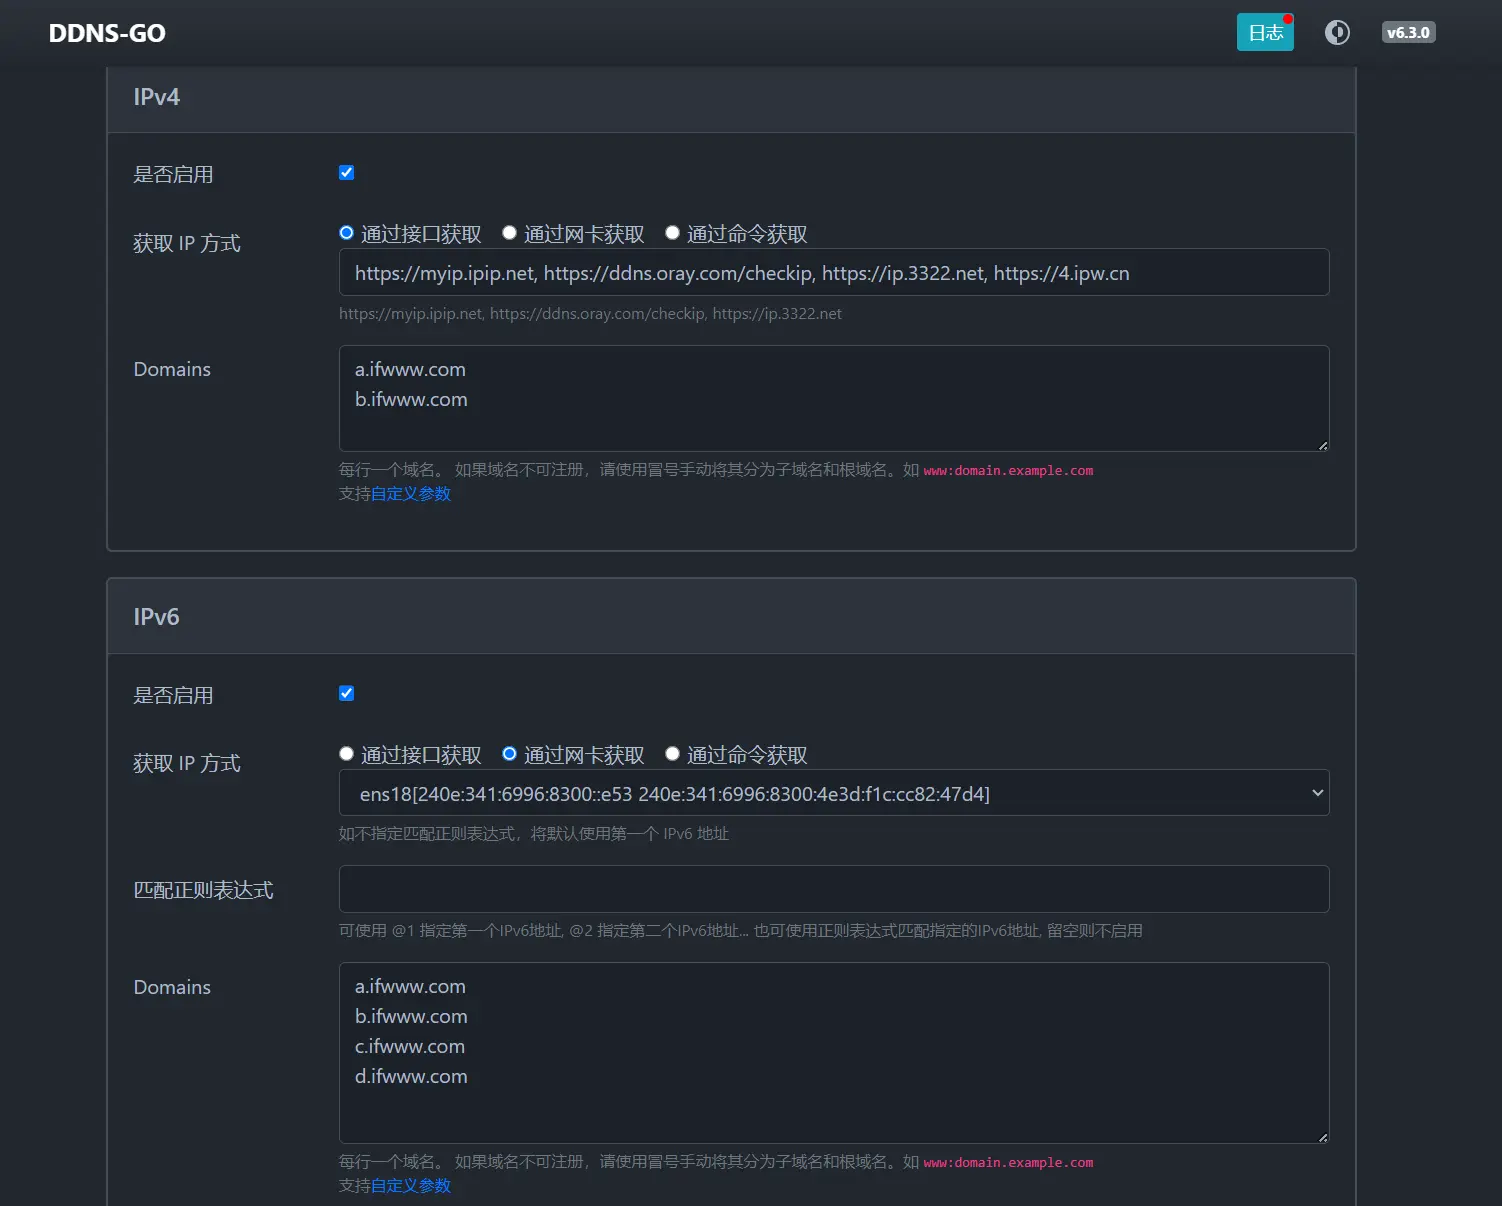Select IPv6 通过接口获取 radio option
This screenshot has height=1206, width=1502.
tap(347, 754)
